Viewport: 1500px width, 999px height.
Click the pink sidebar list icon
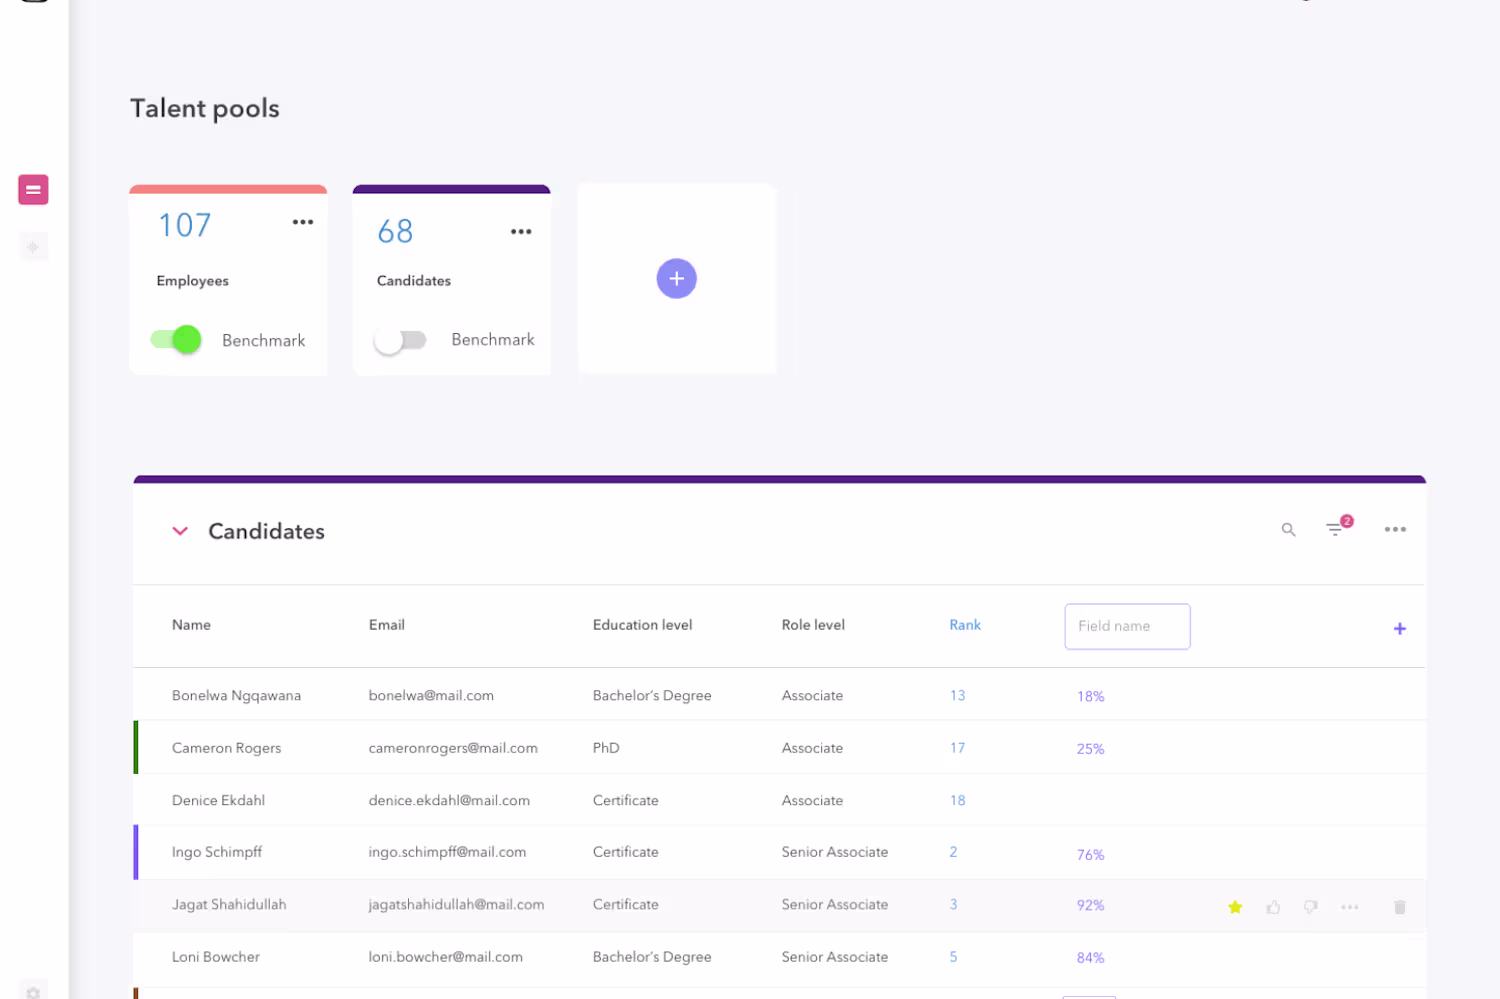33,189
